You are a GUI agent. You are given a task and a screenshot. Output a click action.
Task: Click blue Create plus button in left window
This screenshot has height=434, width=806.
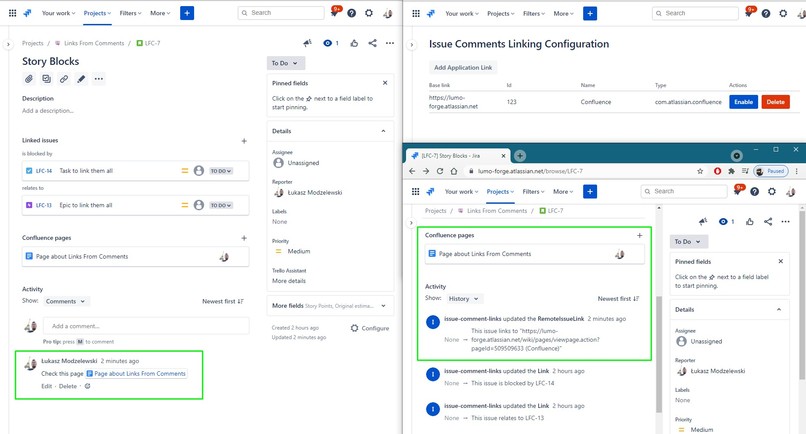(x=187, y=13)
